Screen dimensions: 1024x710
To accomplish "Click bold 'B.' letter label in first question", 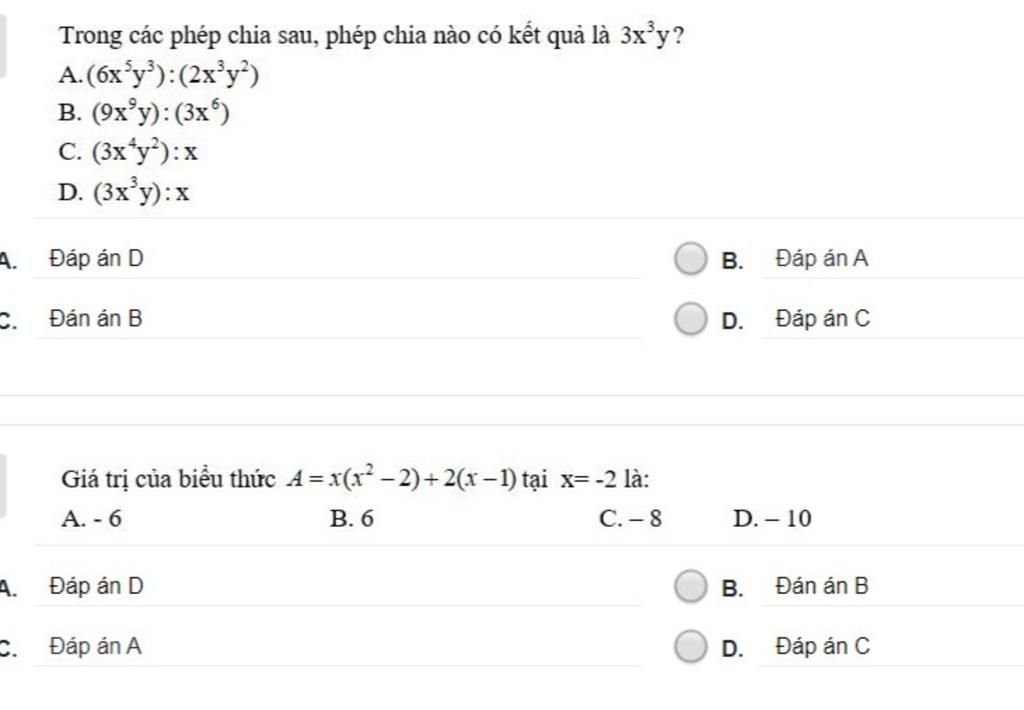I will (732, 262).
